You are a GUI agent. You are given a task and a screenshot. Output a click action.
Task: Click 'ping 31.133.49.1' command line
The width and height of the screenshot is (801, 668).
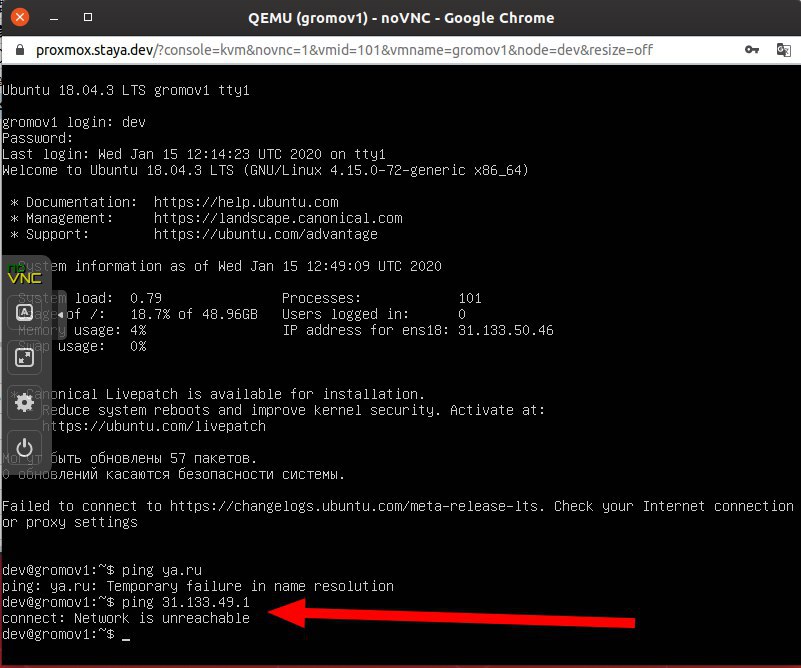(126, 602)
